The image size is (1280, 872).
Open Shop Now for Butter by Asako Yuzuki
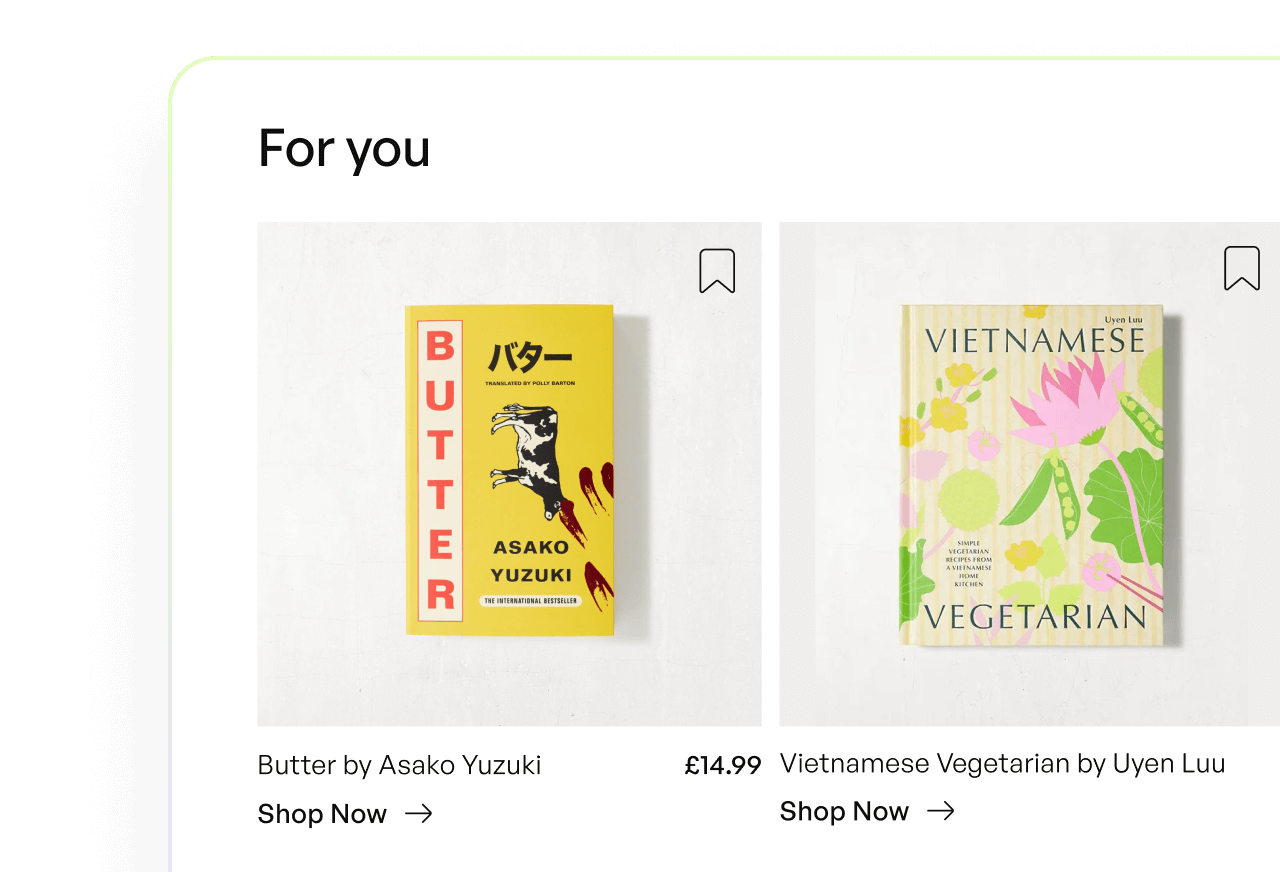[x=322, y=814]
